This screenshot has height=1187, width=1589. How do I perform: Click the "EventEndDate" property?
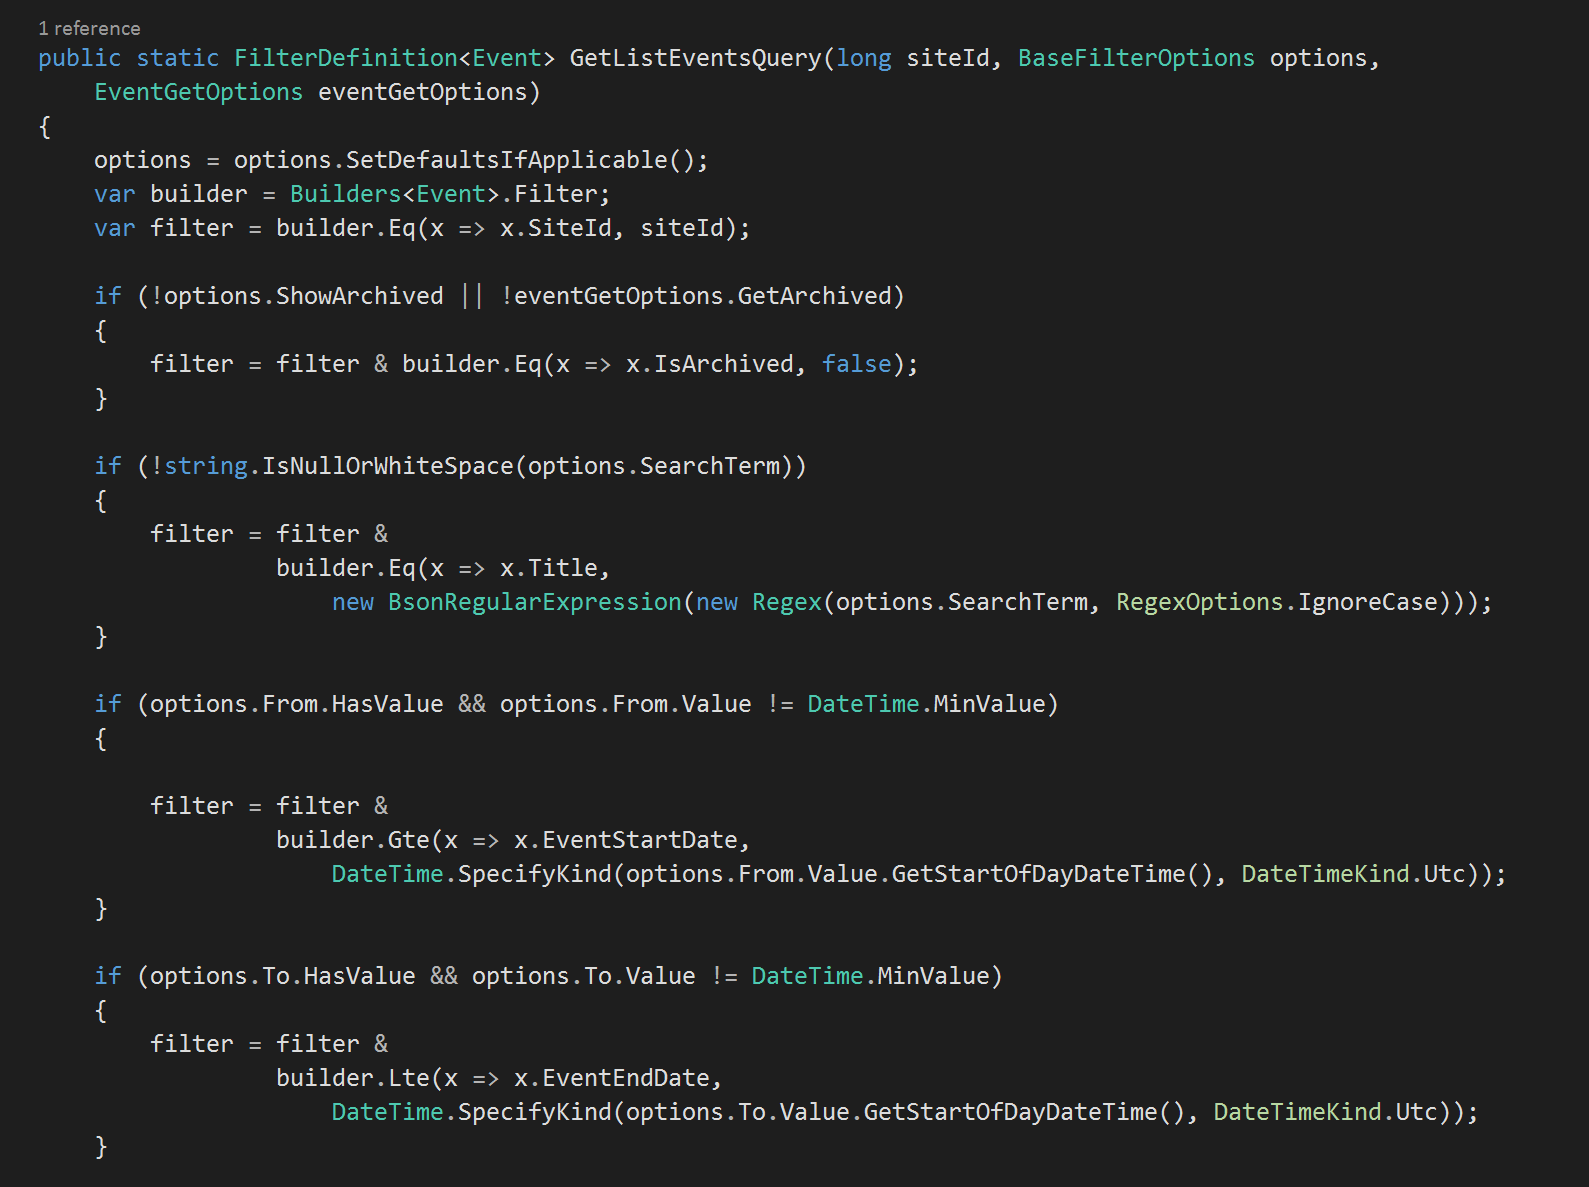(x=626, y=1078)
